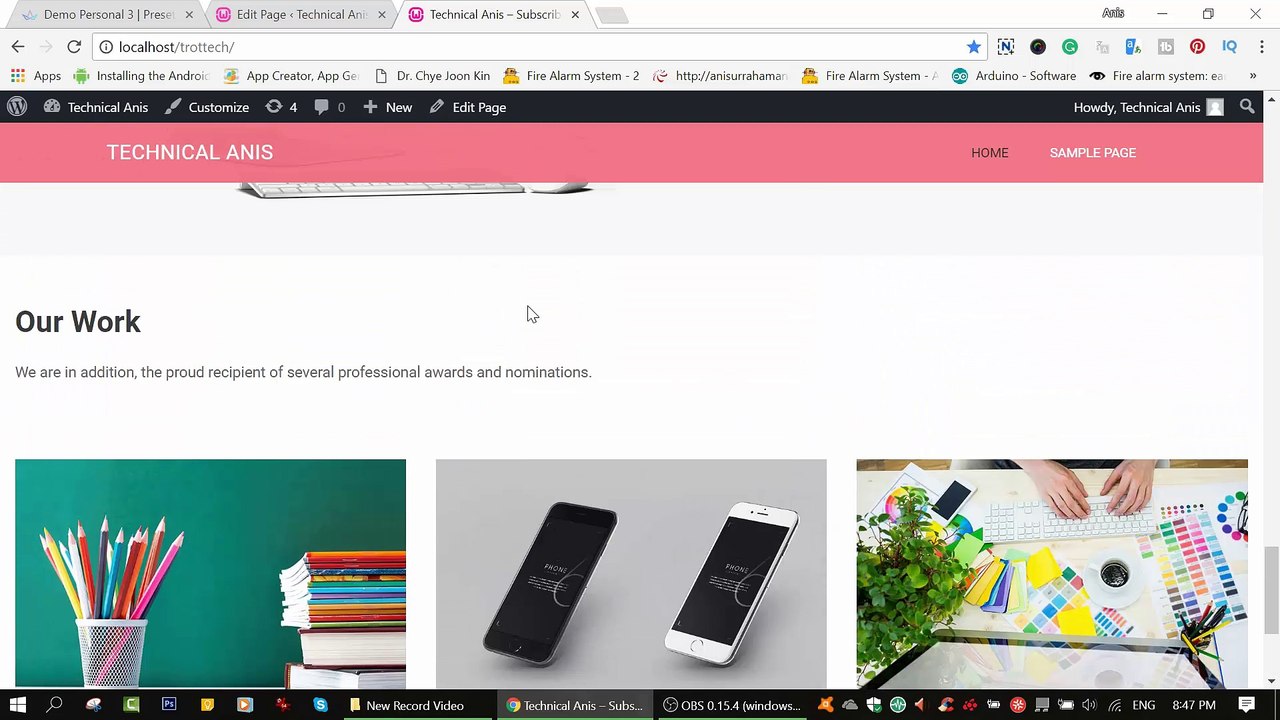Click the dark circular color extension icon
Screen dimensions: 1280x720
coord(1038,47)
